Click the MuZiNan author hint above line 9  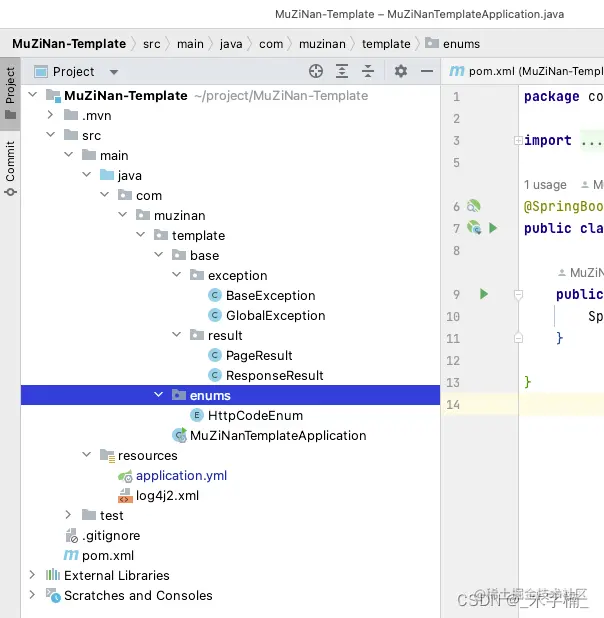(x=581, y=272)
